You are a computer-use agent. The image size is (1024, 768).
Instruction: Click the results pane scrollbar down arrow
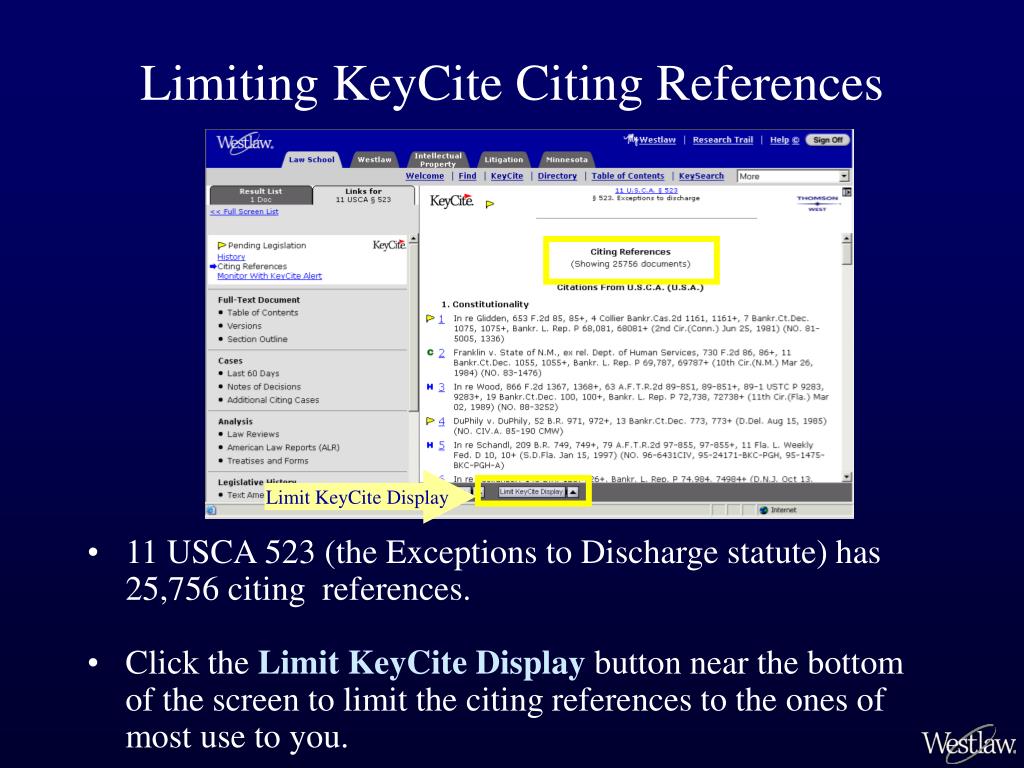847,477
